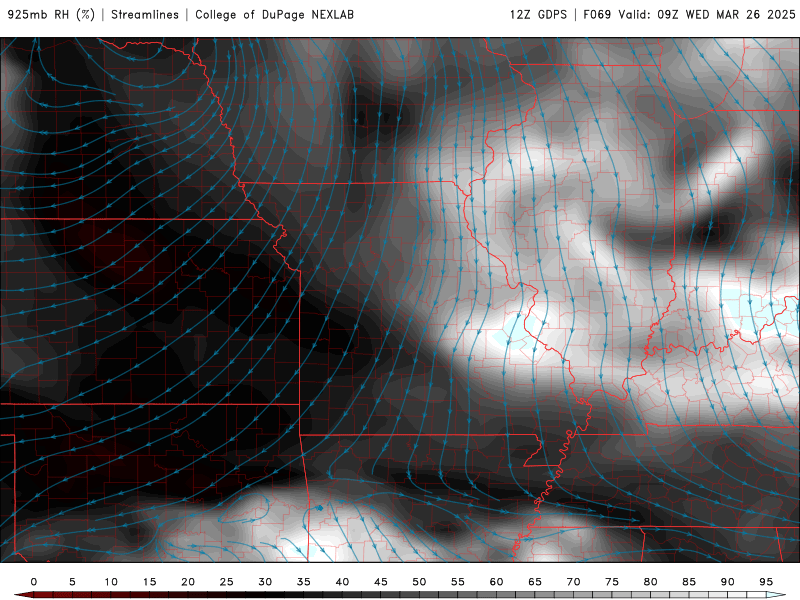This screenshot has height=600, width=800.
Task: Click the '10' label on the color scale
Action: (111, 582)
